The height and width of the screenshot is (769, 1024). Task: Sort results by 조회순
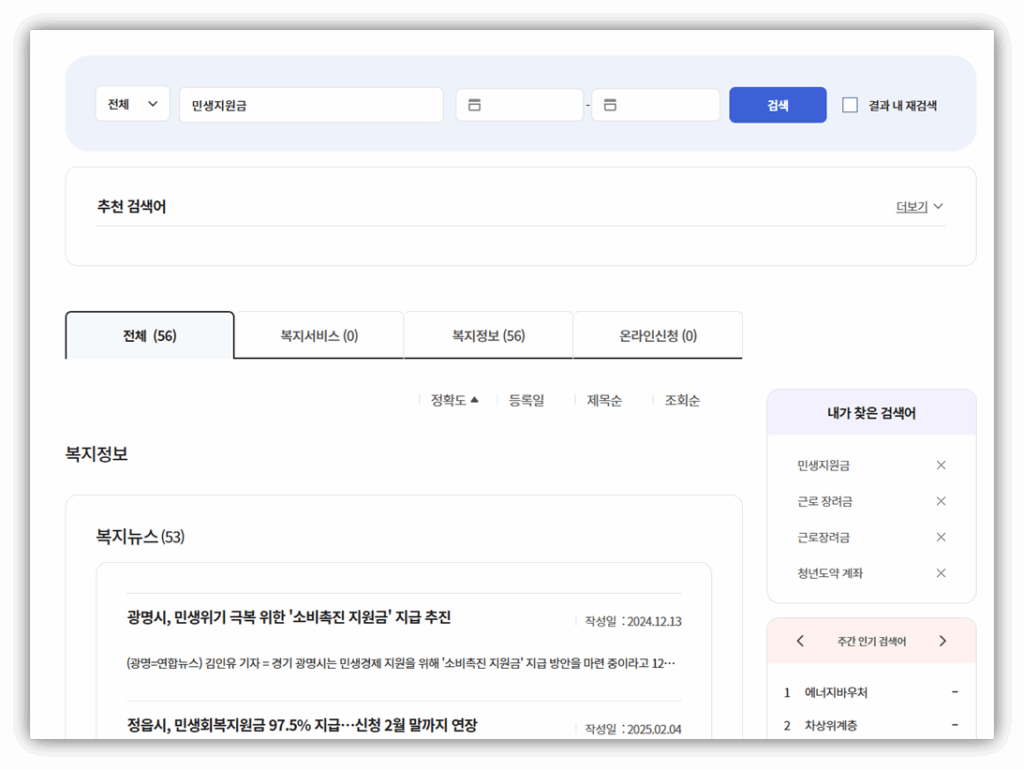(682, 400)
